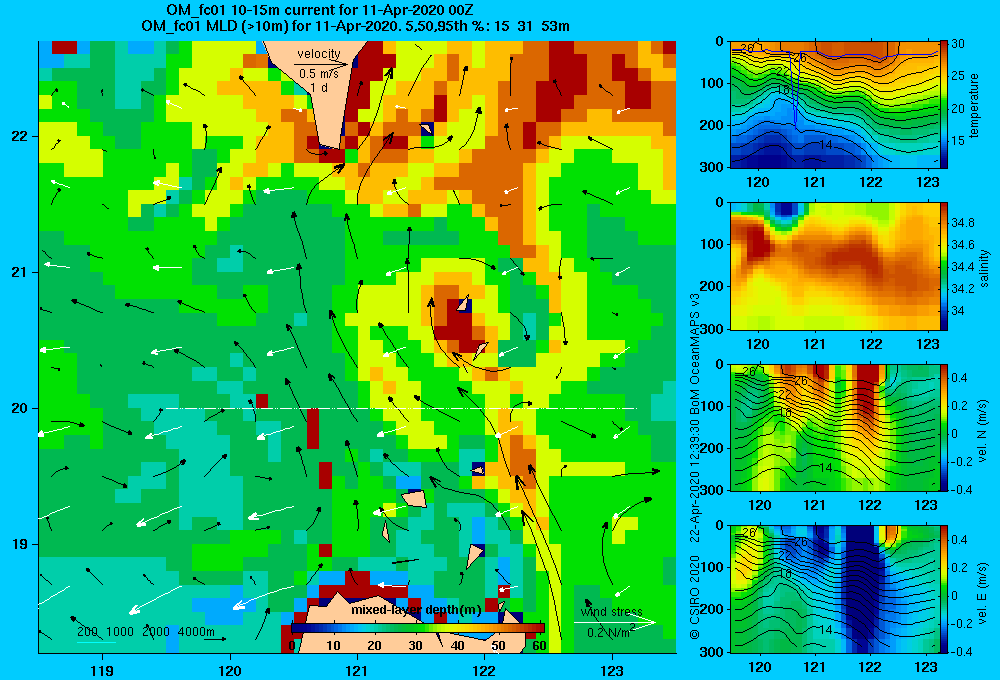This screenshot has width=1000, height=680.
Task: Click the '60' tick on mixed-layer depth colorbar
Action: coord(539,646)
